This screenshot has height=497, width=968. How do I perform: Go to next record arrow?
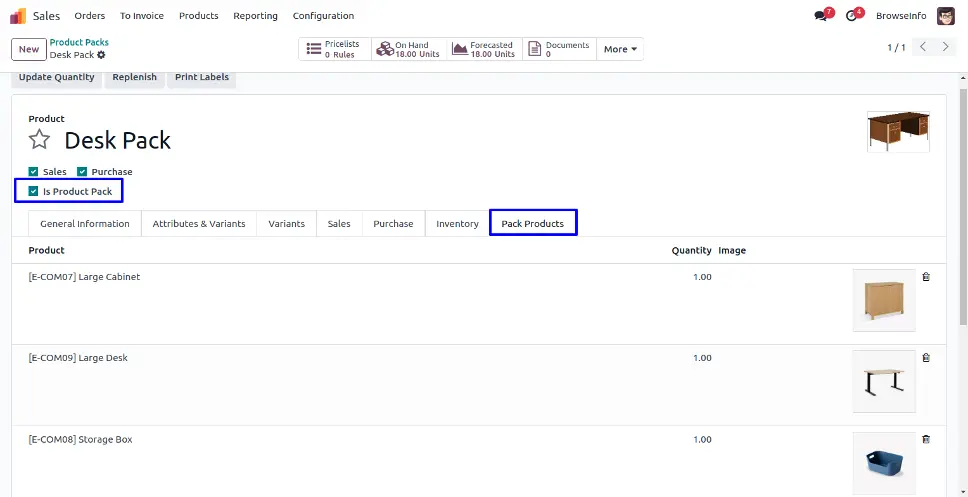[946, 47]
